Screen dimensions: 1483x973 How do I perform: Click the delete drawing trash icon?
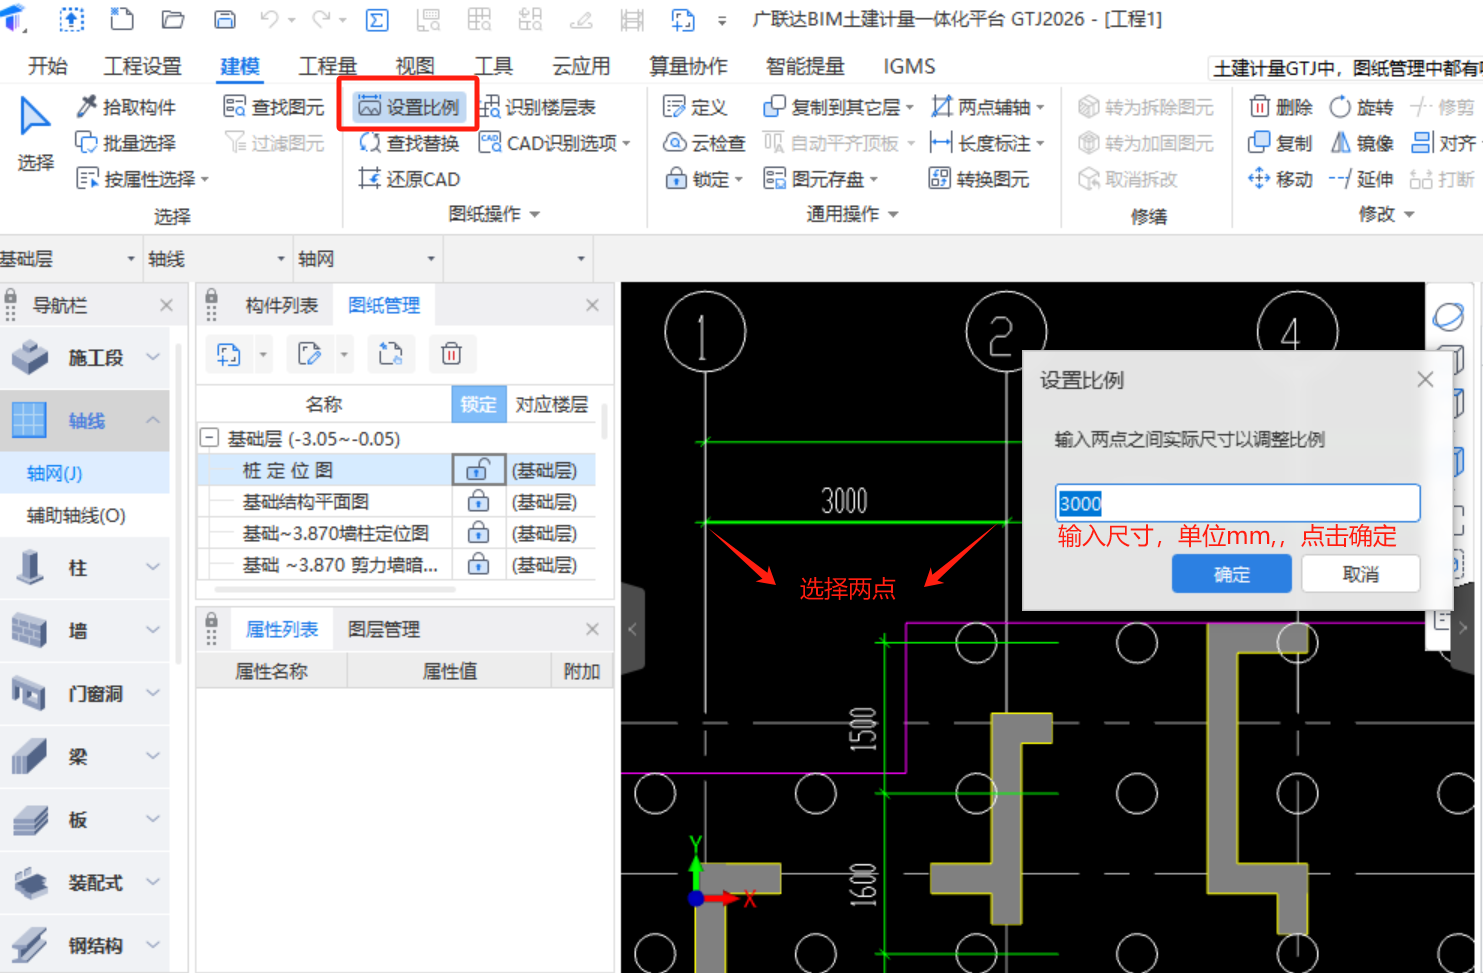451,354
